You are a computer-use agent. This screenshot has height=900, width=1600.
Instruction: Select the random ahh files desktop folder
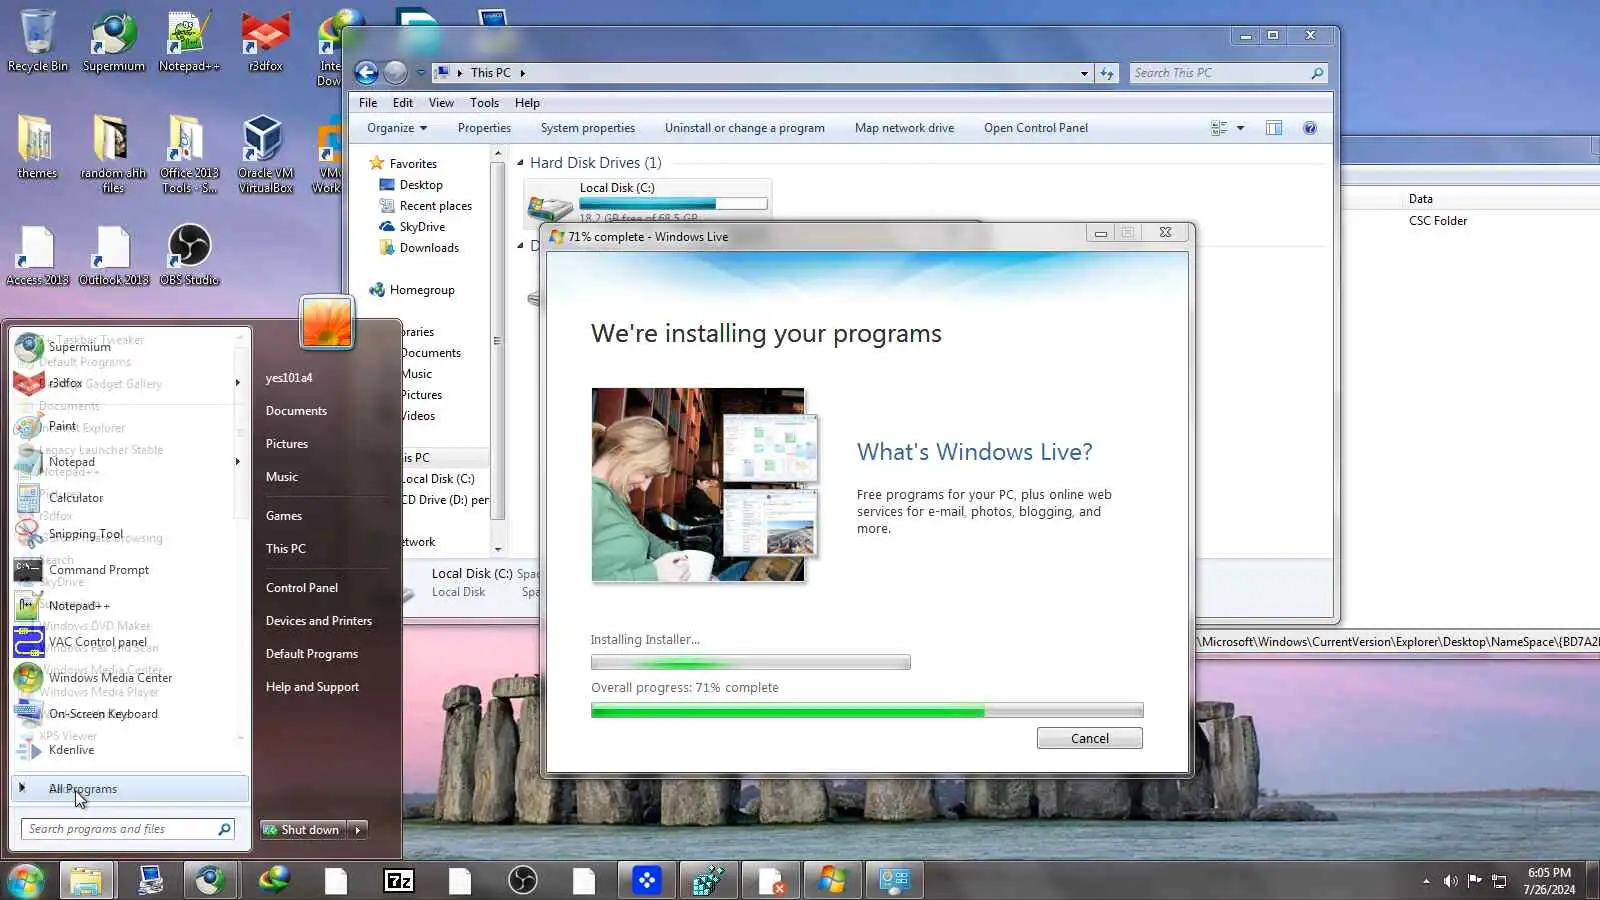click(x=113, y=152)
